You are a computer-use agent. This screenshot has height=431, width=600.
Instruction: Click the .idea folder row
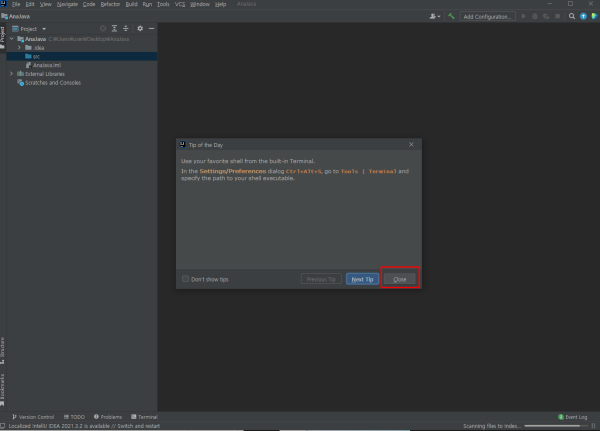coord(82,47)
